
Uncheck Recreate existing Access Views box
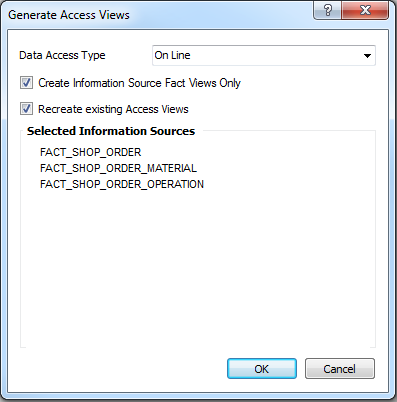point(26,109)
